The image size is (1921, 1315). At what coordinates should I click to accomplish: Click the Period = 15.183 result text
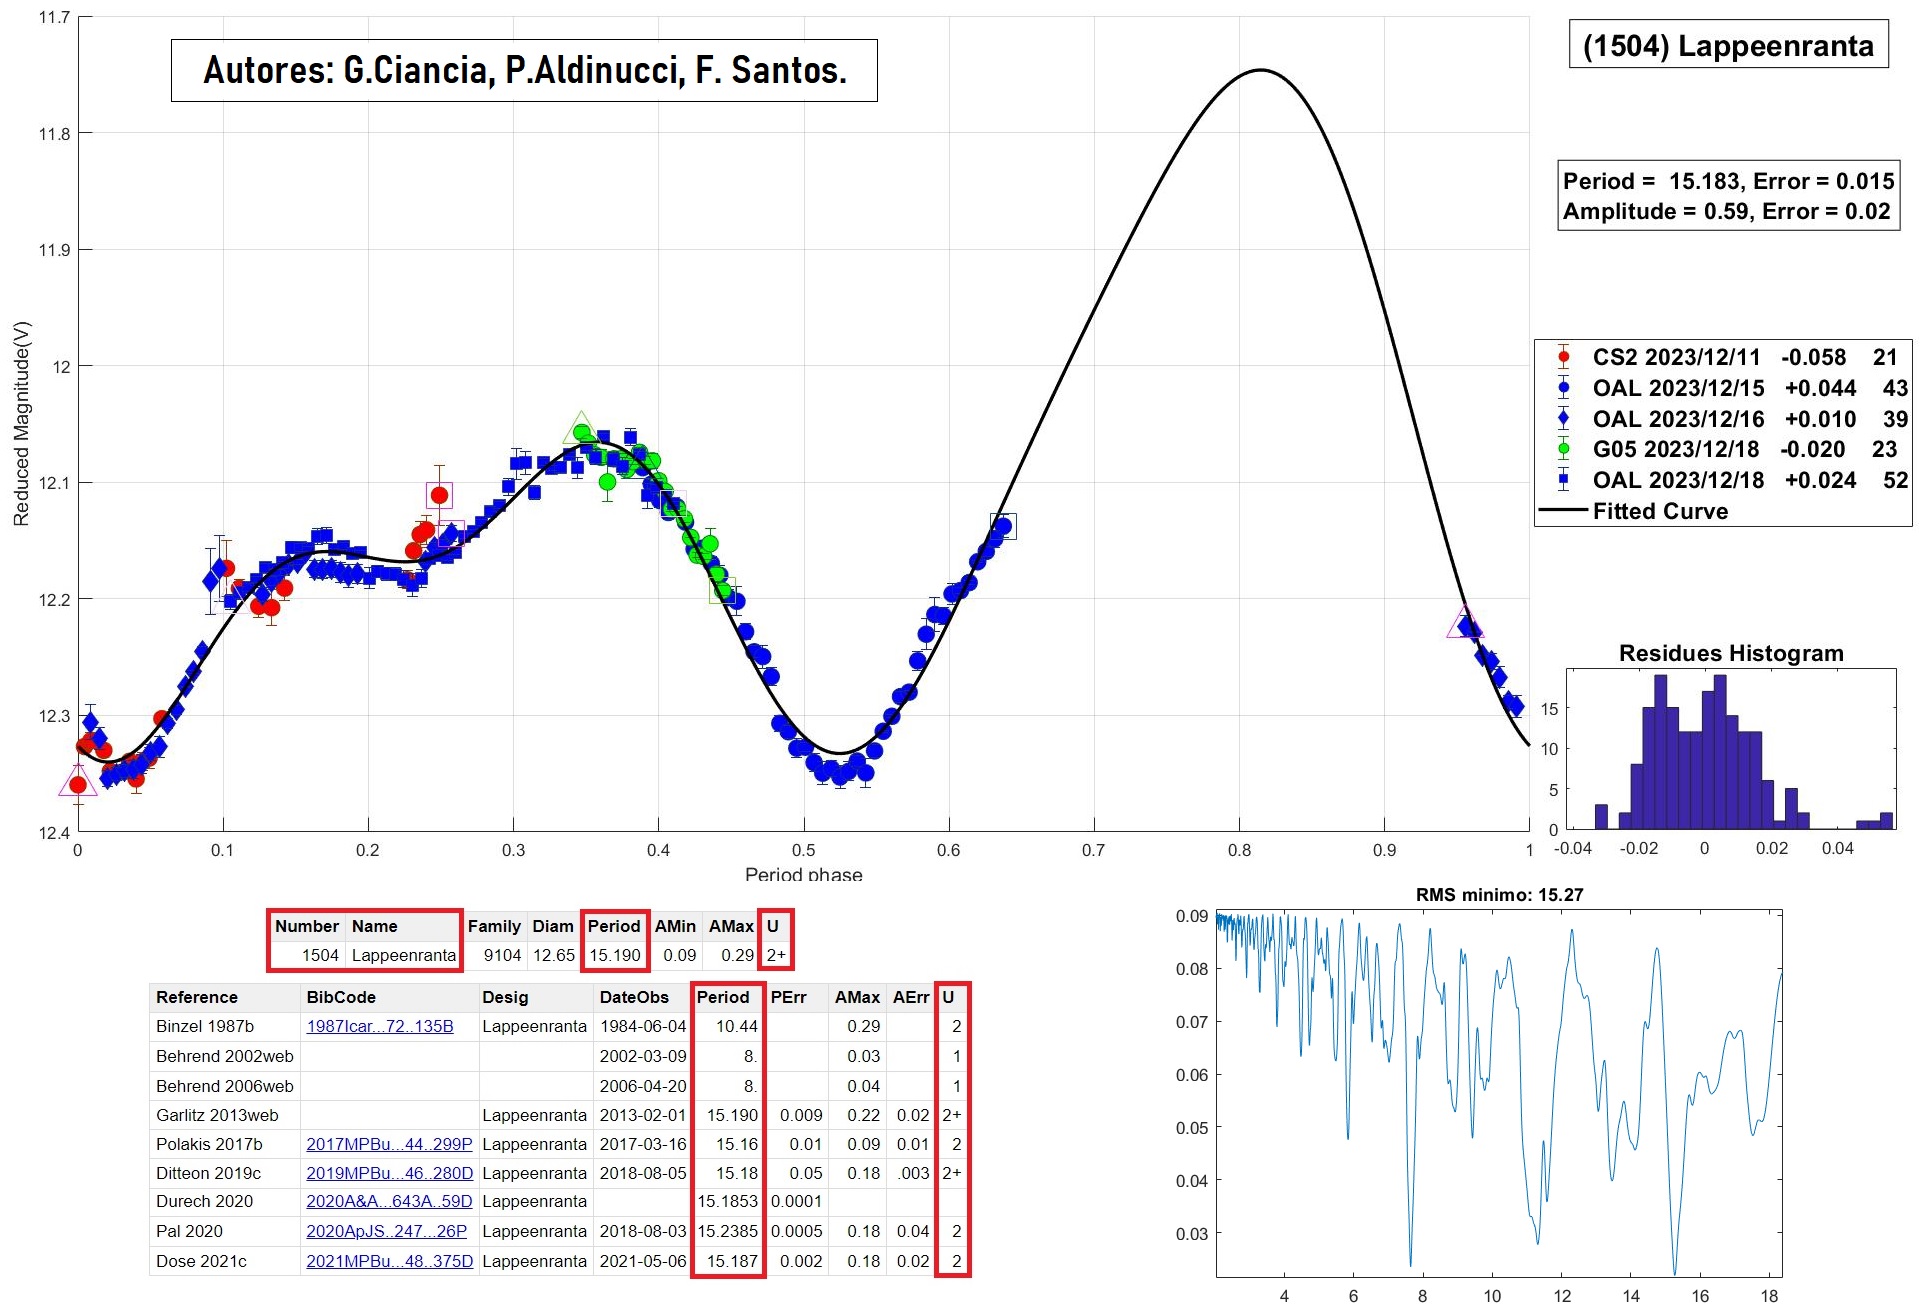(1729, 181)
